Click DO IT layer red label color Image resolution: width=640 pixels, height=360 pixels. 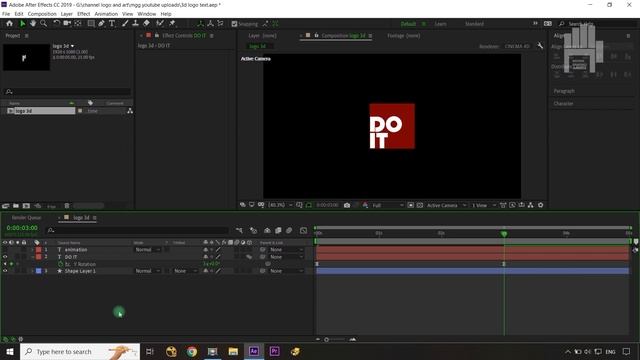click(38, 257)
